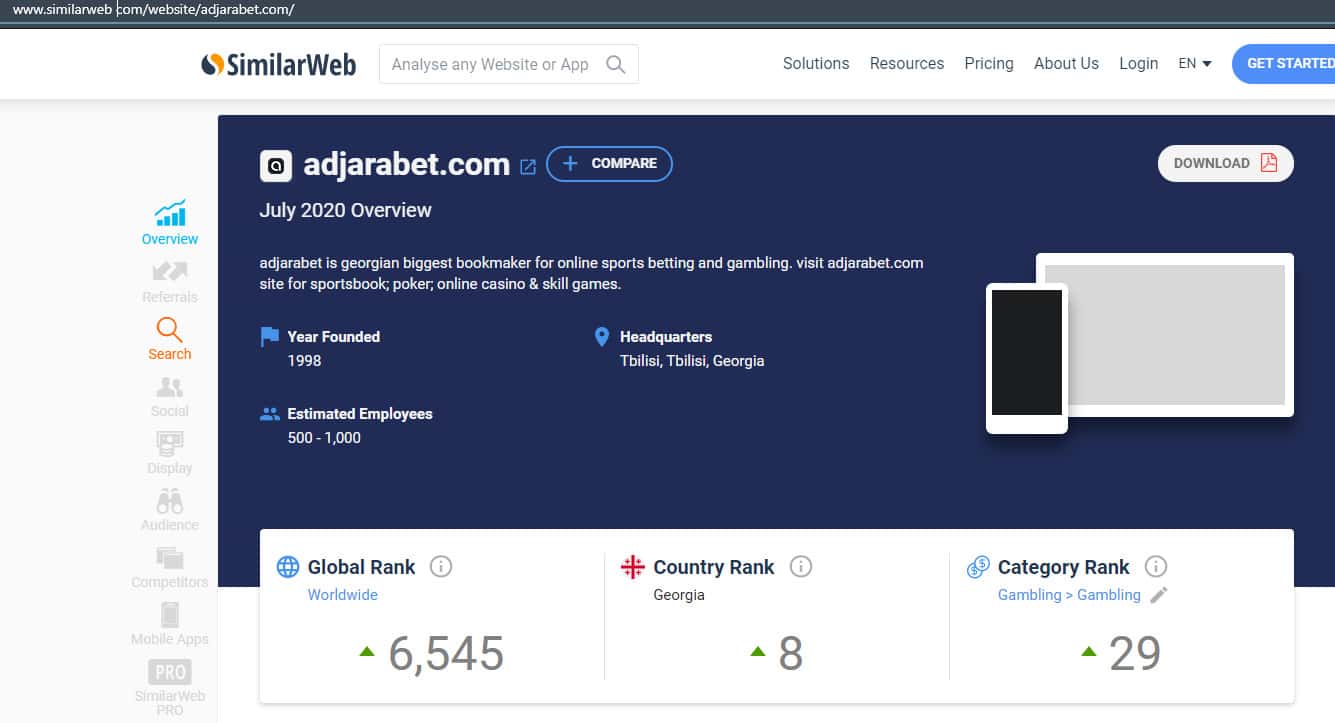Click the Year Founded flag icon
This screenshot has height=723, width=1335.
pos(269,337)
